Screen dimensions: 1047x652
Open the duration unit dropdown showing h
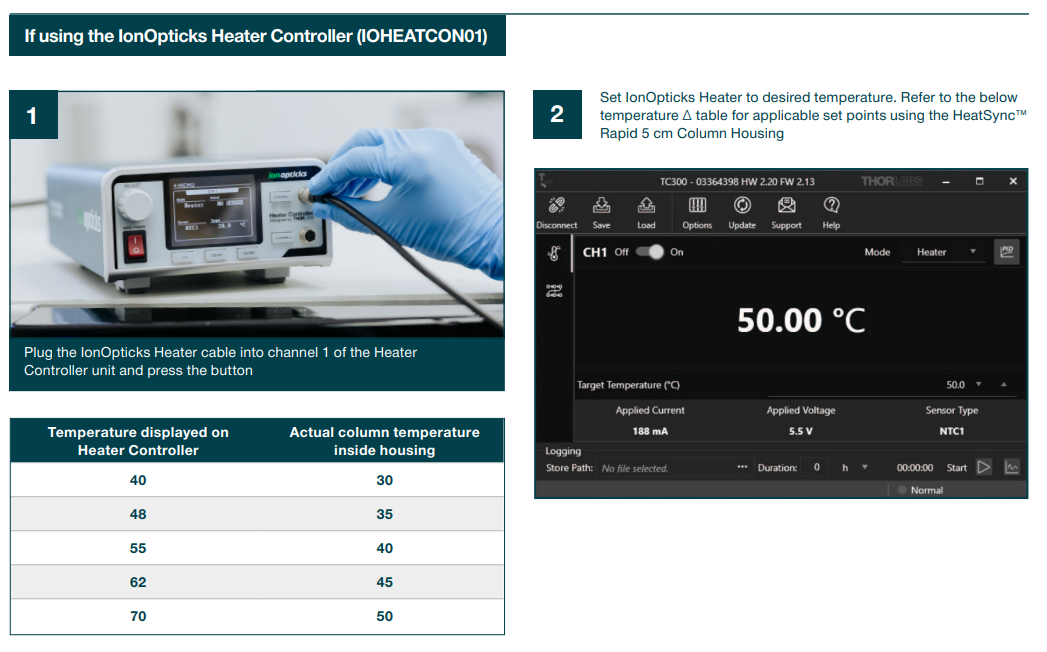pos(864,468)
